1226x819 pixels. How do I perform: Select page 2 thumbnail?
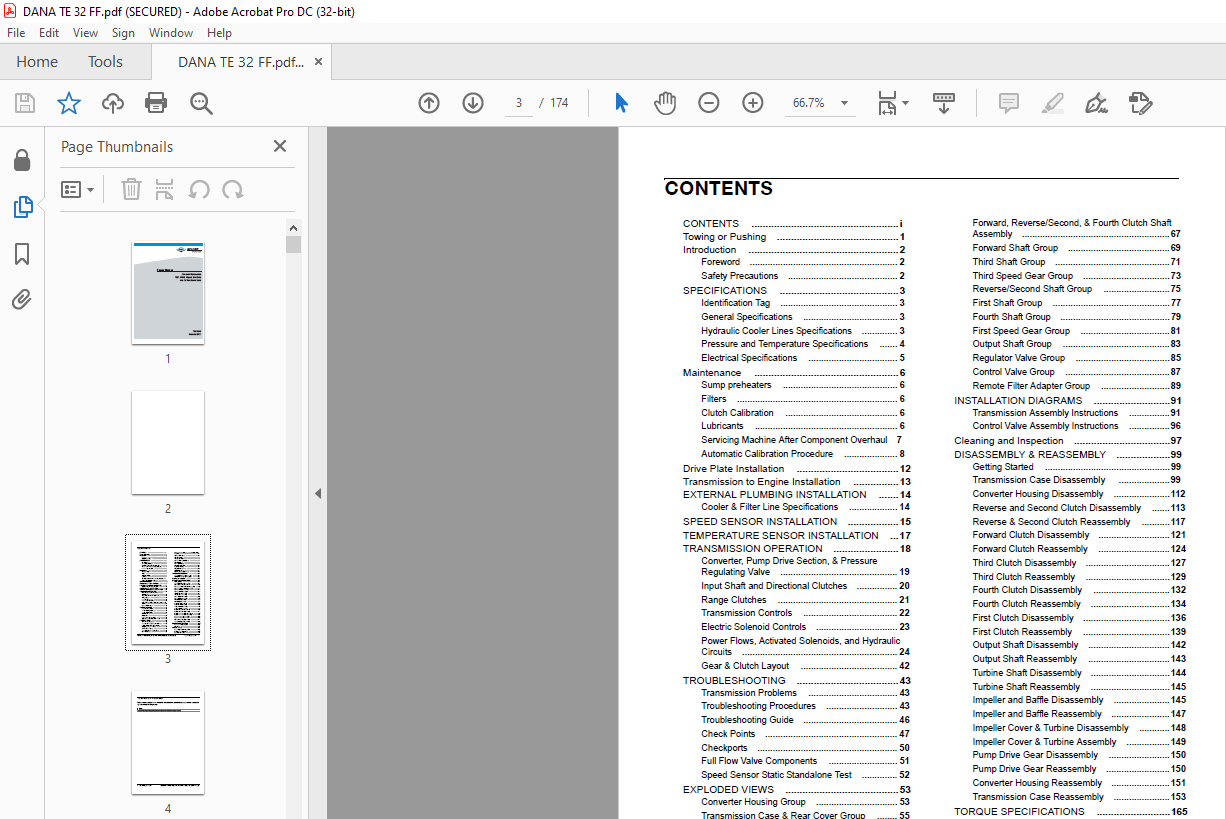click(x=168, y=442)
